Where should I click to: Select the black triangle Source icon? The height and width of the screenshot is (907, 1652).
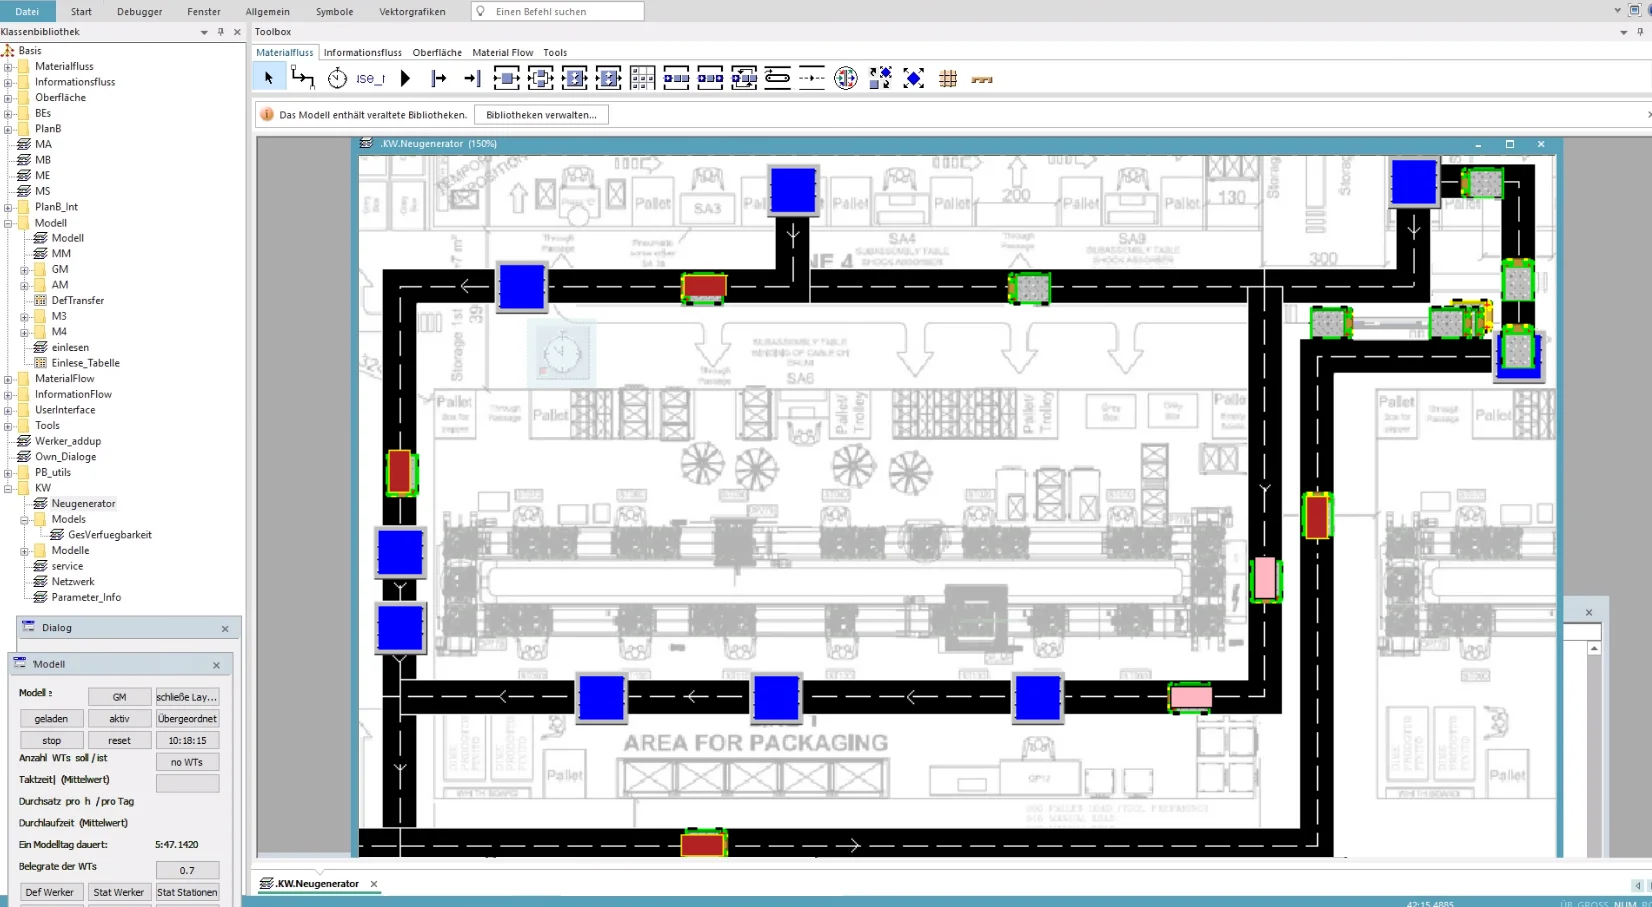click(x=405, y=78)
